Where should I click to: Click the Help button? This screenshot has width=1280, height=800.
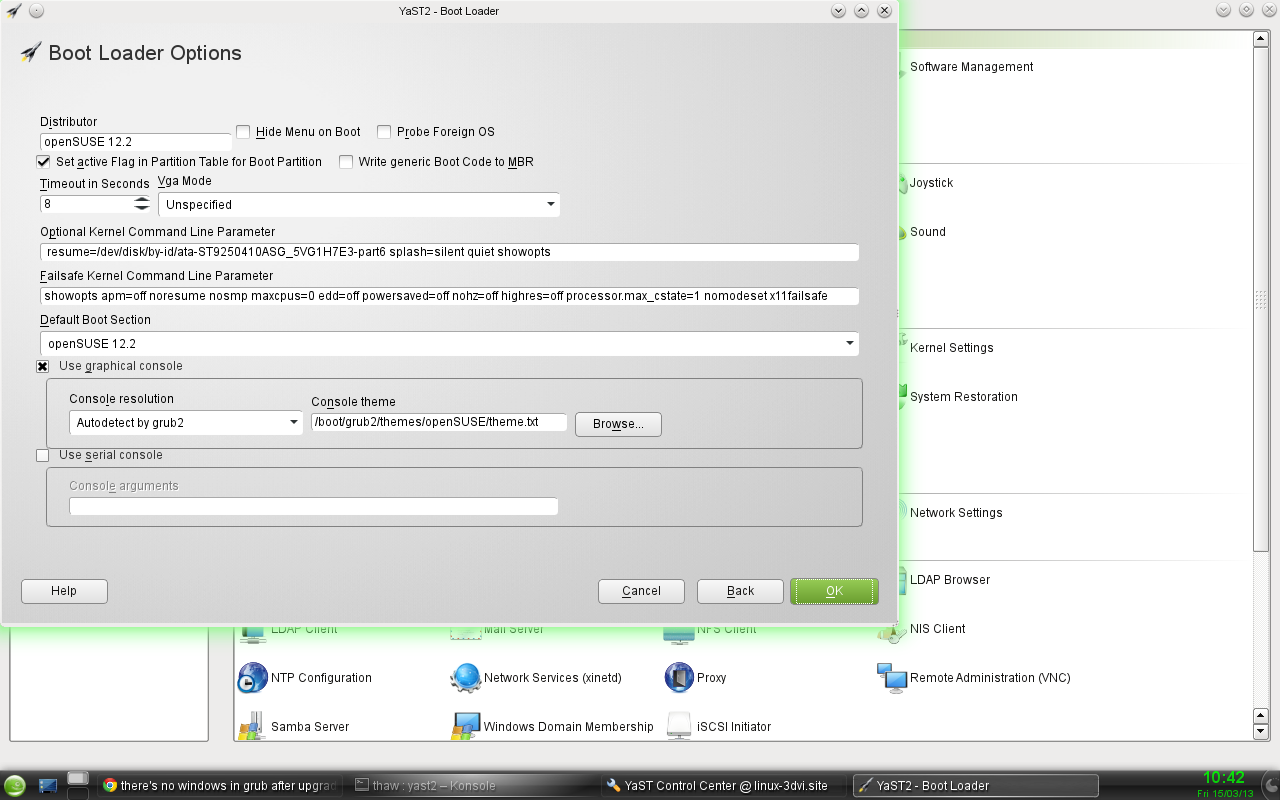pyautogui.click(x=64, y=591)
